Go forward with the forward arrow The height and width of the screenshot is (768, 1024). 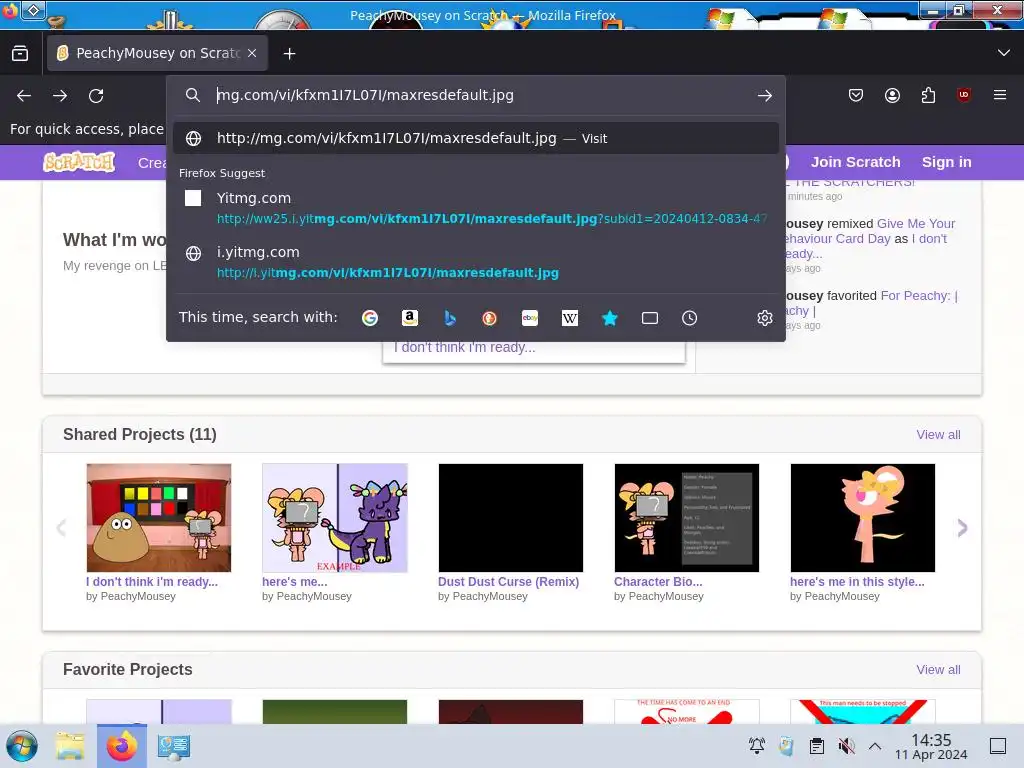coord(60,96)
